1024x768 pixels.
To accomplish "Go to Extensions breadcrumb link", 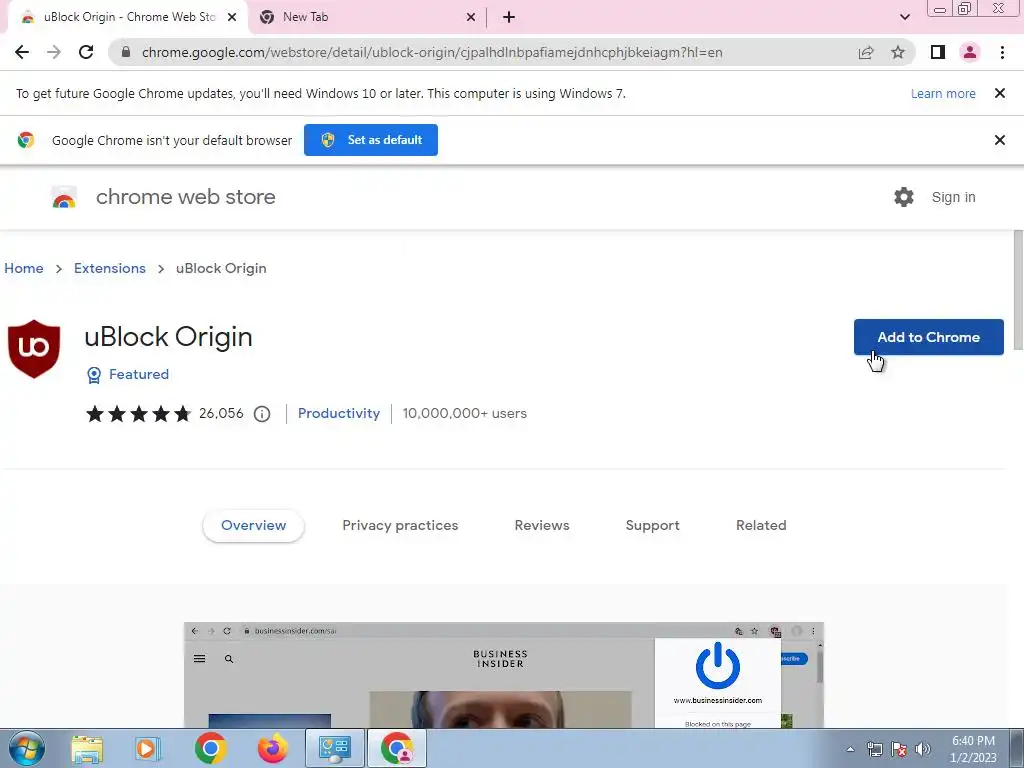I will (110, 268).
